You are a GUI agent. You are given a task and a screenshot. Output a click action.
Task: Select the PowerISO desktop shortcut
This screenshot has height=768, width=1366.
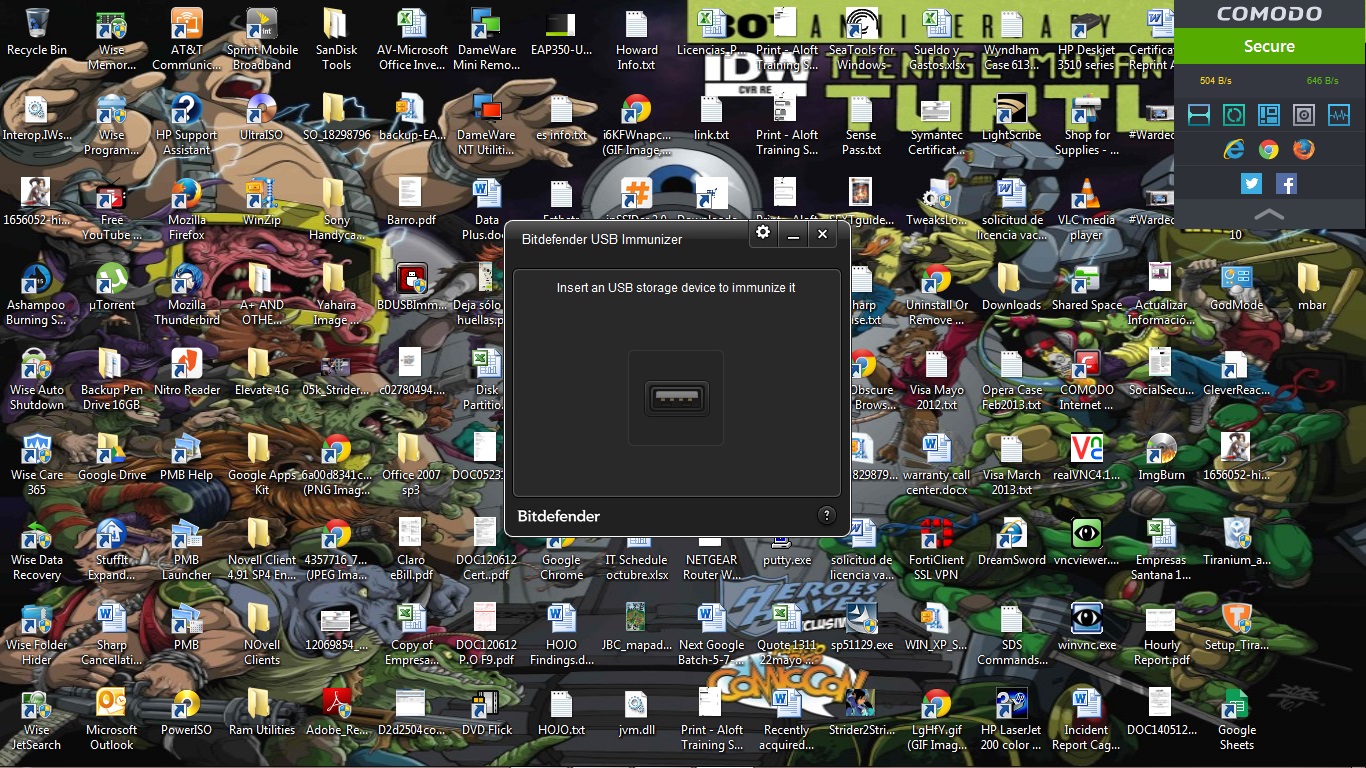tap(187, 712)
